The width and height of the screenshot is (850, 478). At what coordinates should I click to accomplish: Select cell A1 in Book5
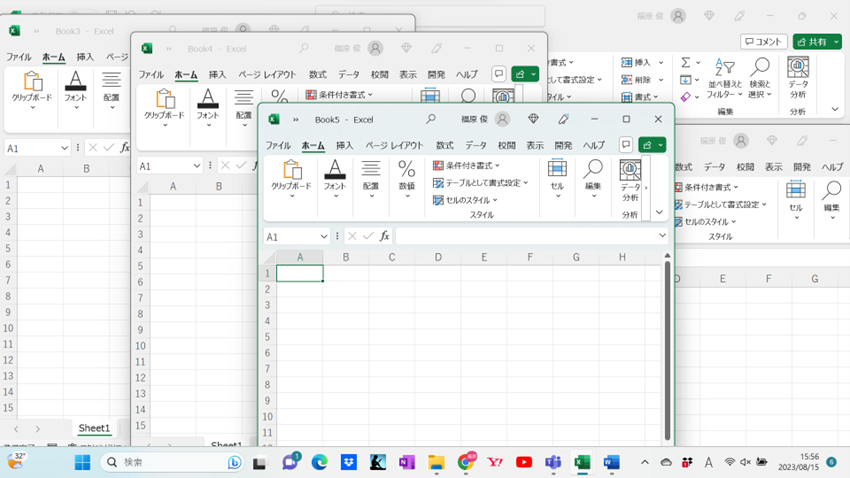(x=300, y=274)
